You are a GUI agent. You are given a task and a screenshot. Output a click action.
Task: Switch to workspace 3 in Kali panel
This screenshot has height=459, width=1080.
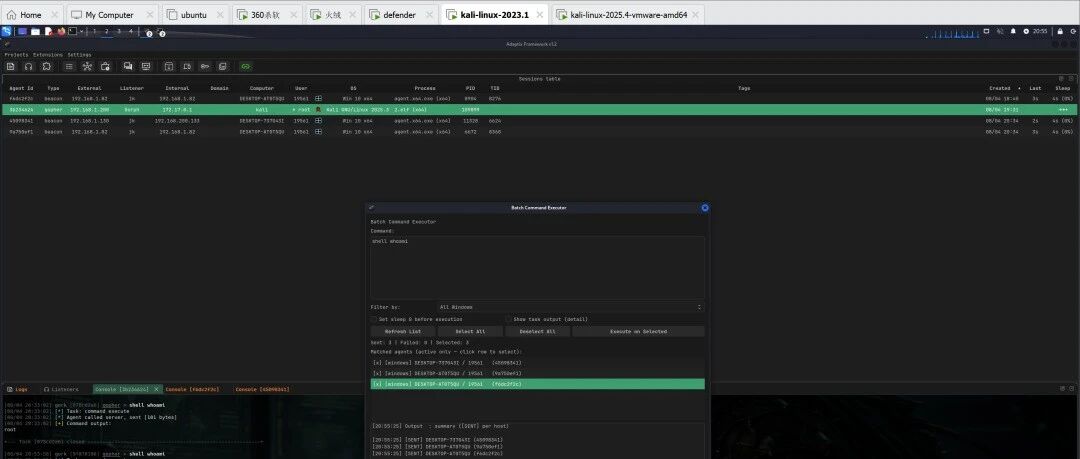119,31
